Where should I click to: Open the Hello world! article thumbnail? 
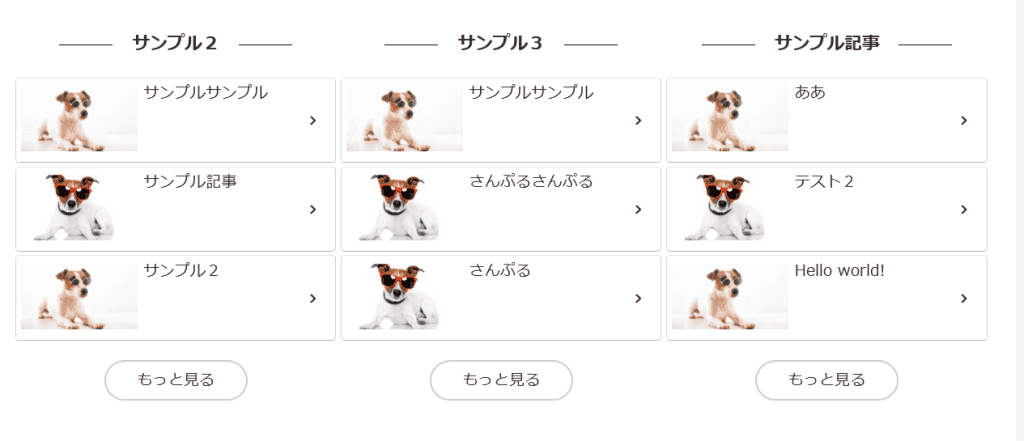[x=729, y=297]
